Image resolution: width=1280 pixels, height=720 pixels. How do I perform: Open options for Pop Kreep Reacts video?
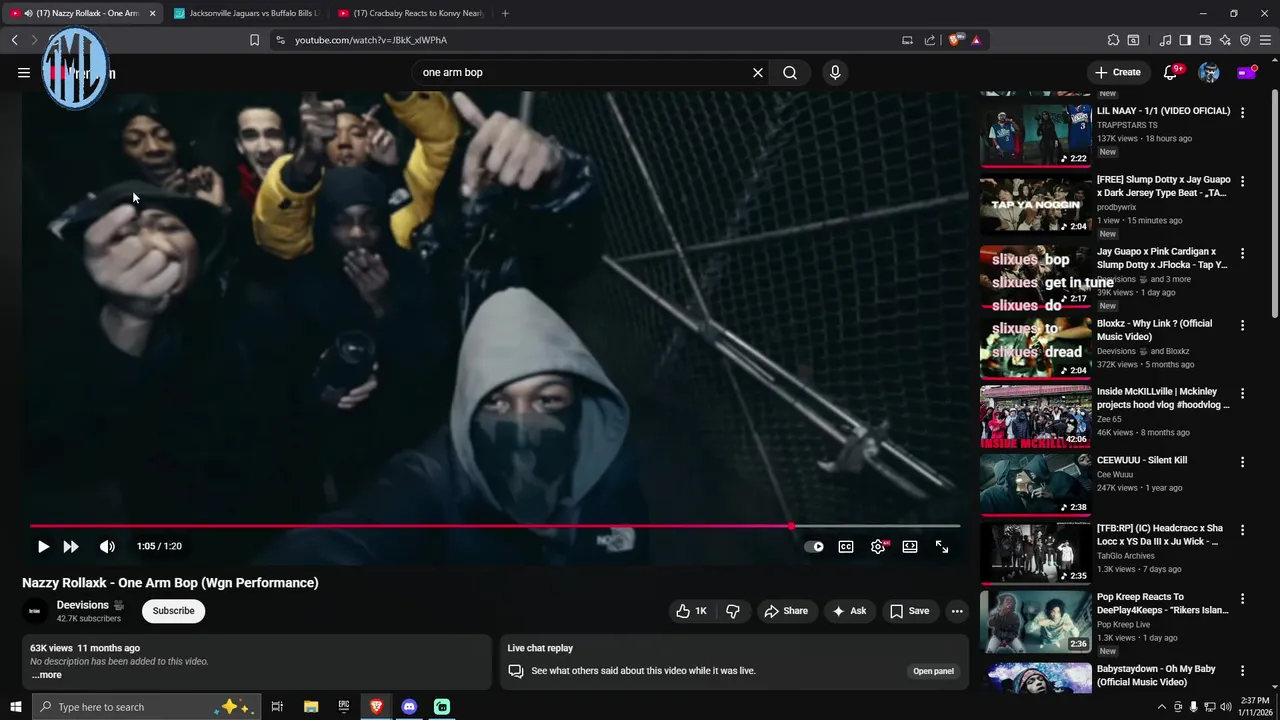[1242, 598]
